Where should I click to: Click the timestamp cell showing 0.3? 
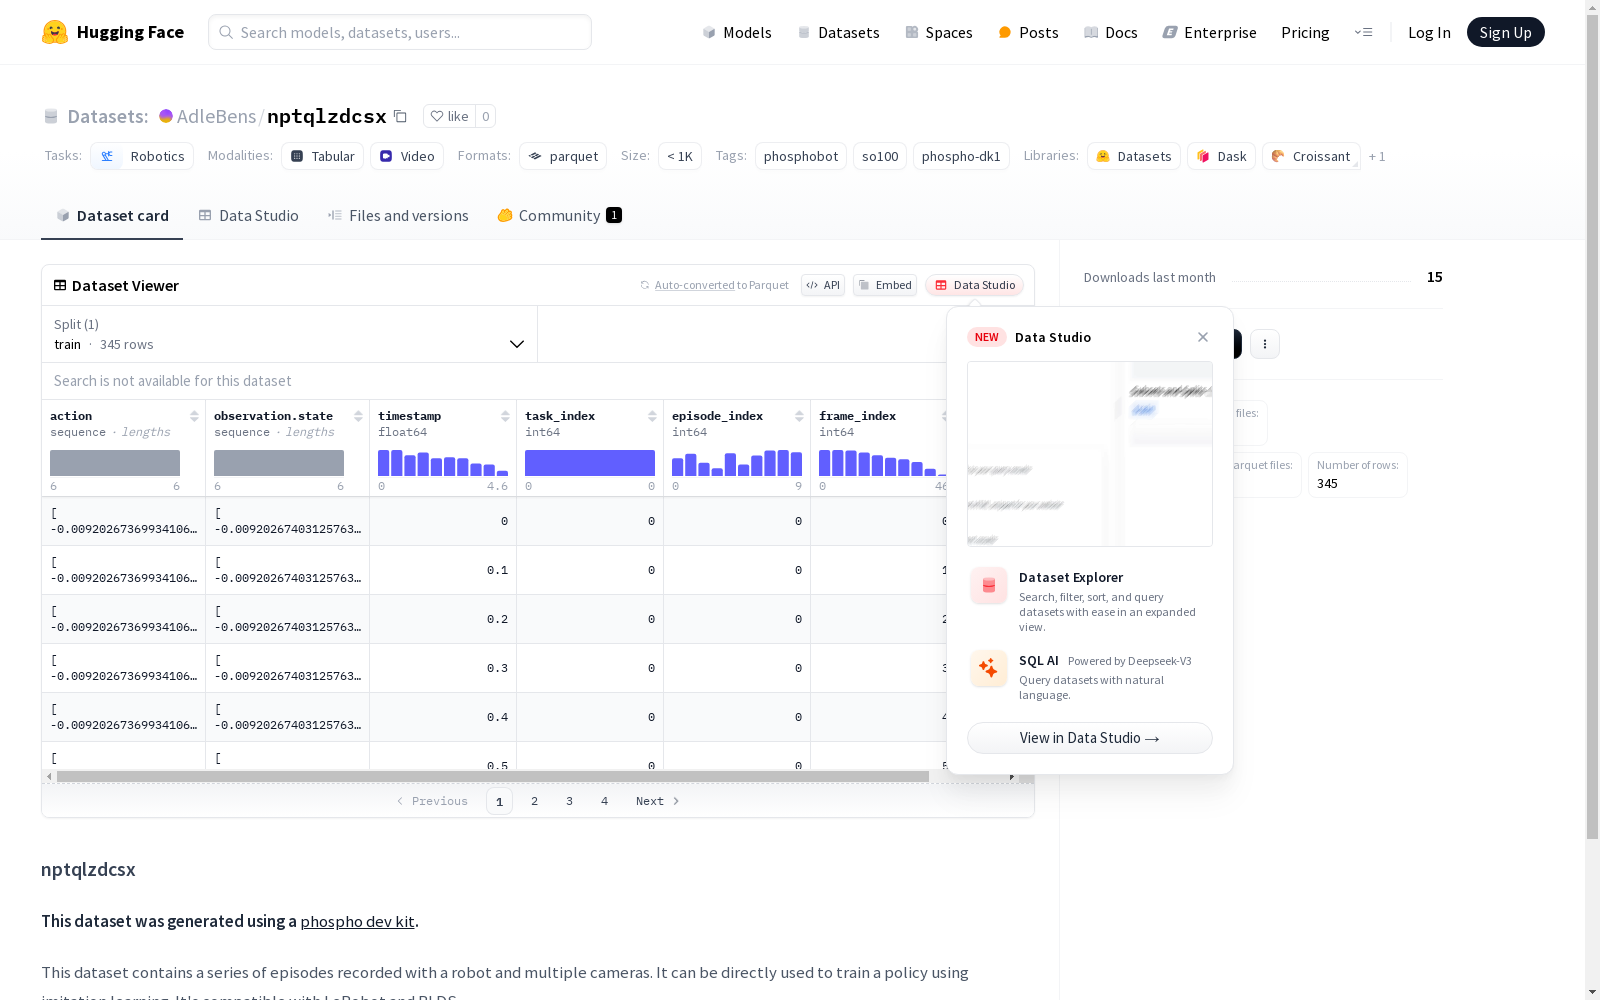tap(443, 668)
